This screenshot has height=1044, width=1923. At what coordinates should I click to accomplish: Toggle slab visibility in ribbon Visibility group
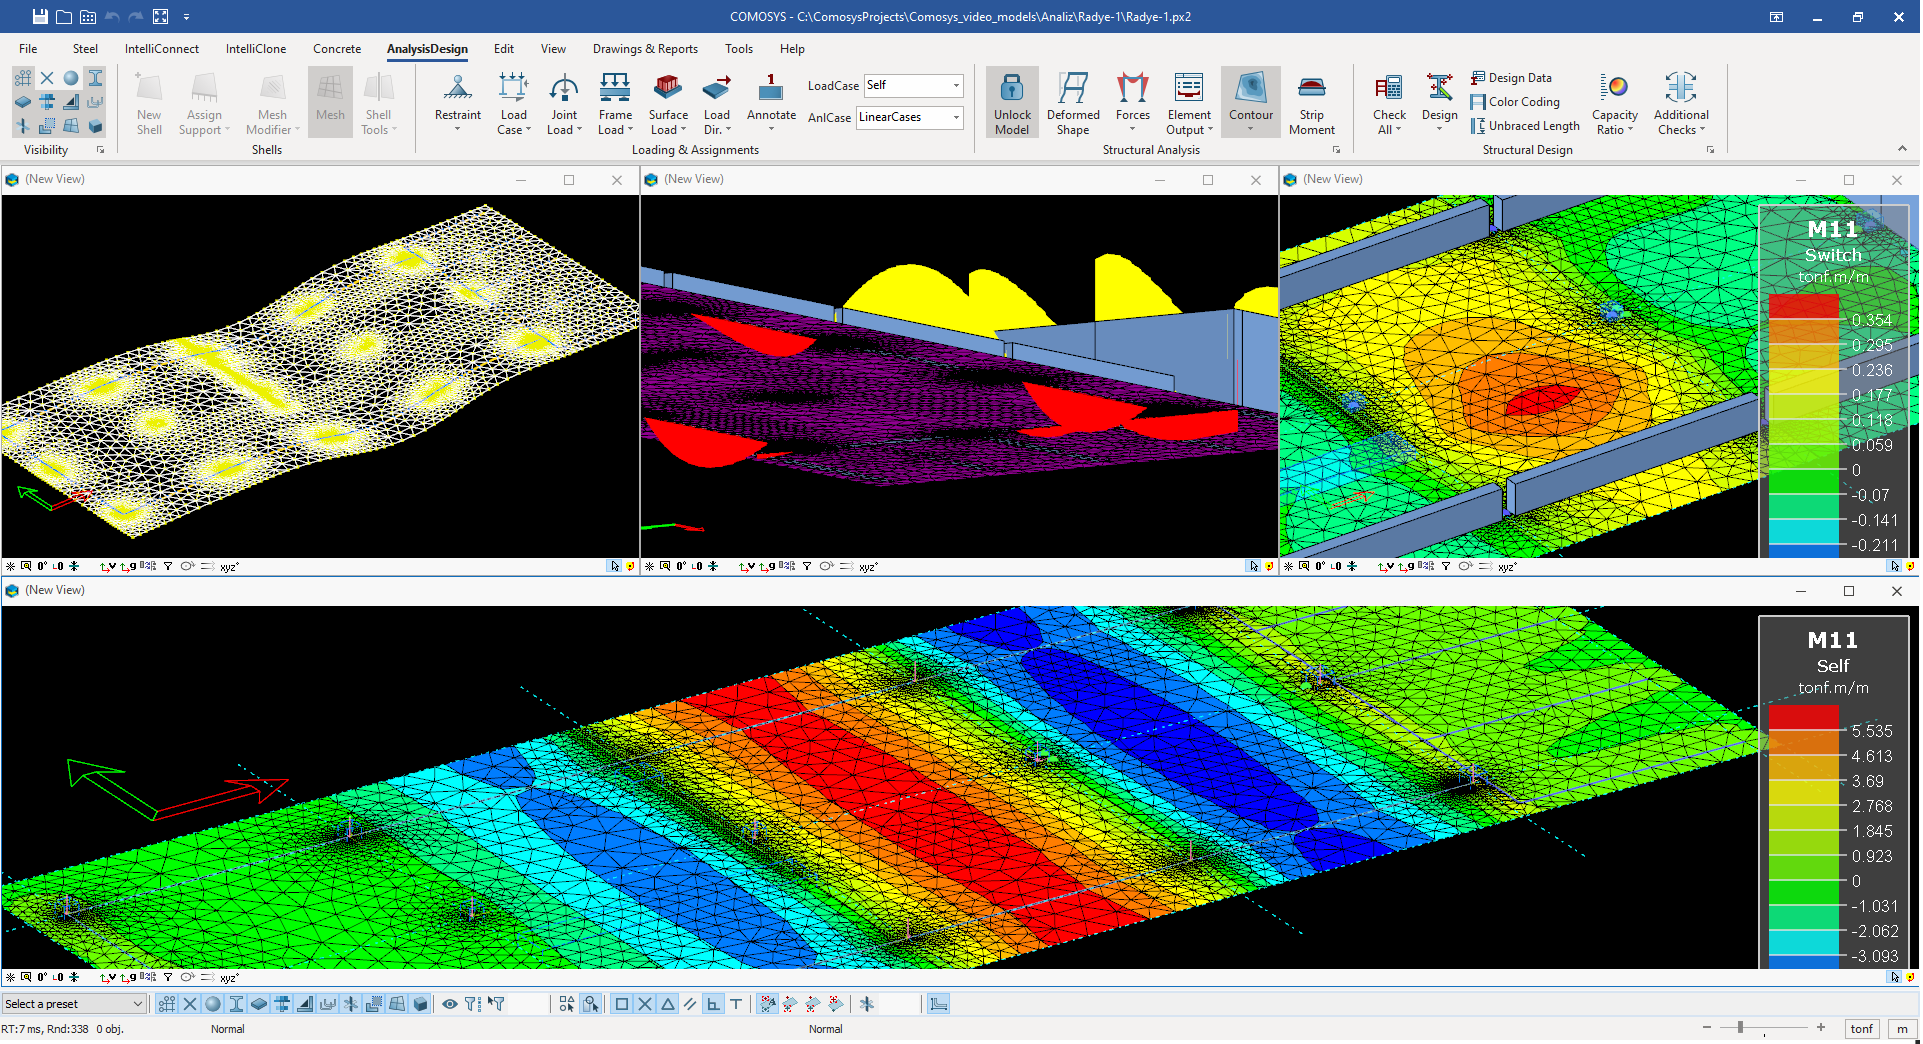click(23, 102)
